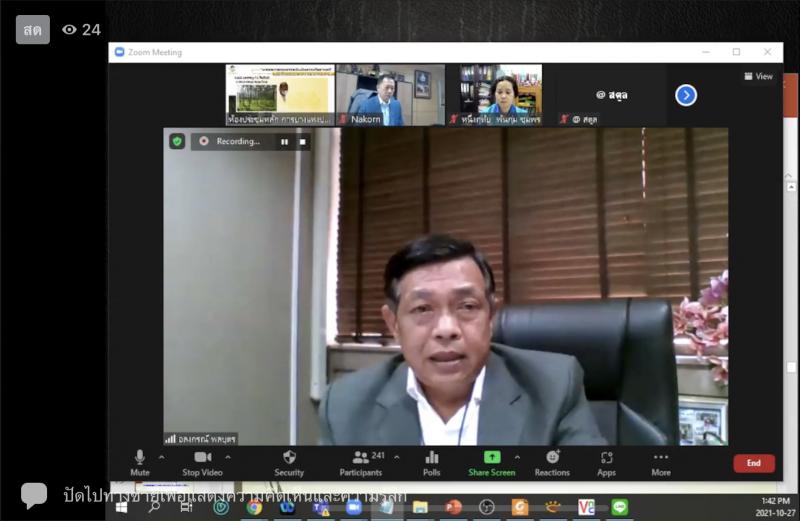Open the View layout menu
The width and height of the screenshot is (800, 521).
(758, 76)
